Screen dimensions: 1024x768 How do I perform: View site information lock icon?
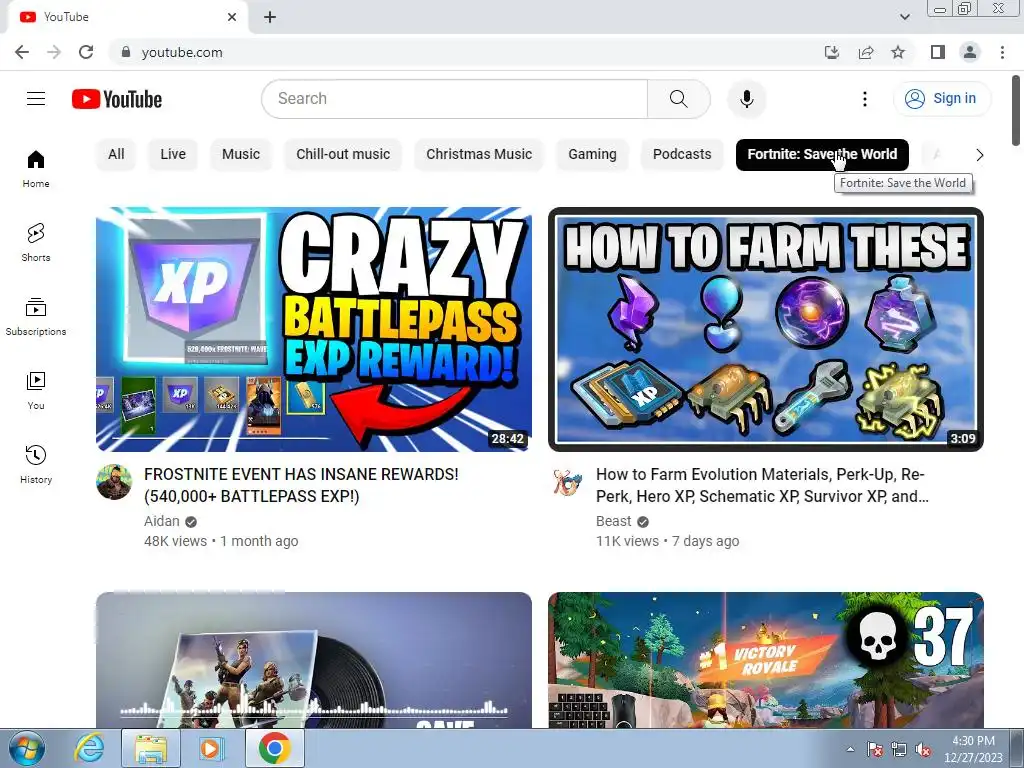point(126,52)
